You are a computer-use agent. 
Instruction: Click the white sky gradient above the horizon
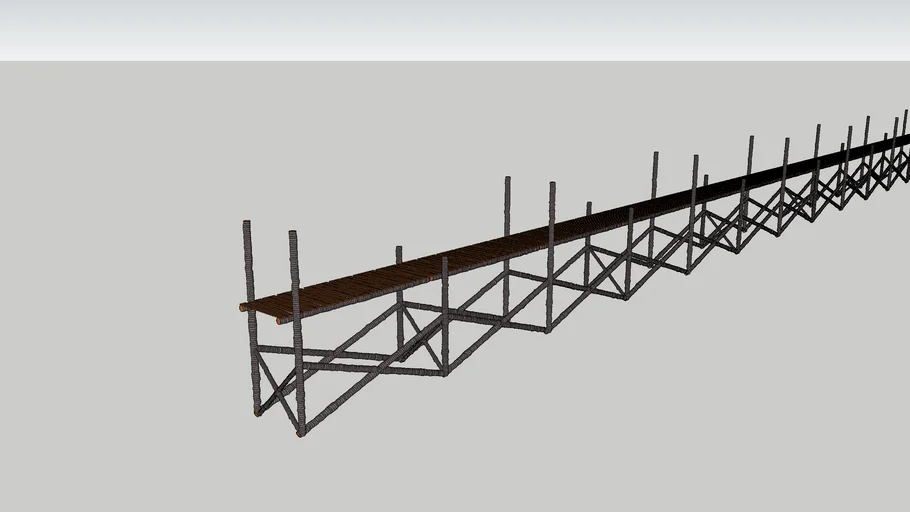point(450,30)
